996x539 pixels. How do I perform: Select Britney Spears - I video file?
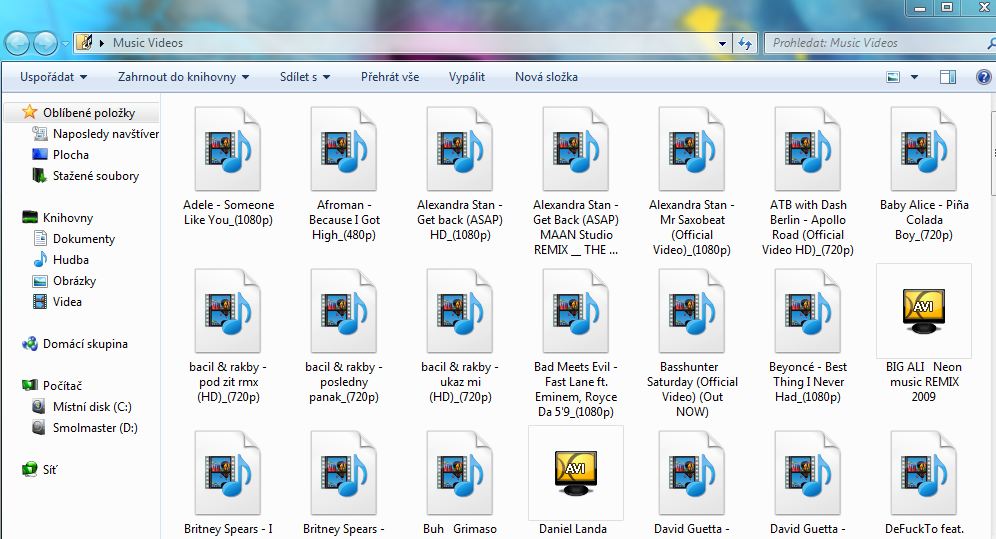point(228,484)
